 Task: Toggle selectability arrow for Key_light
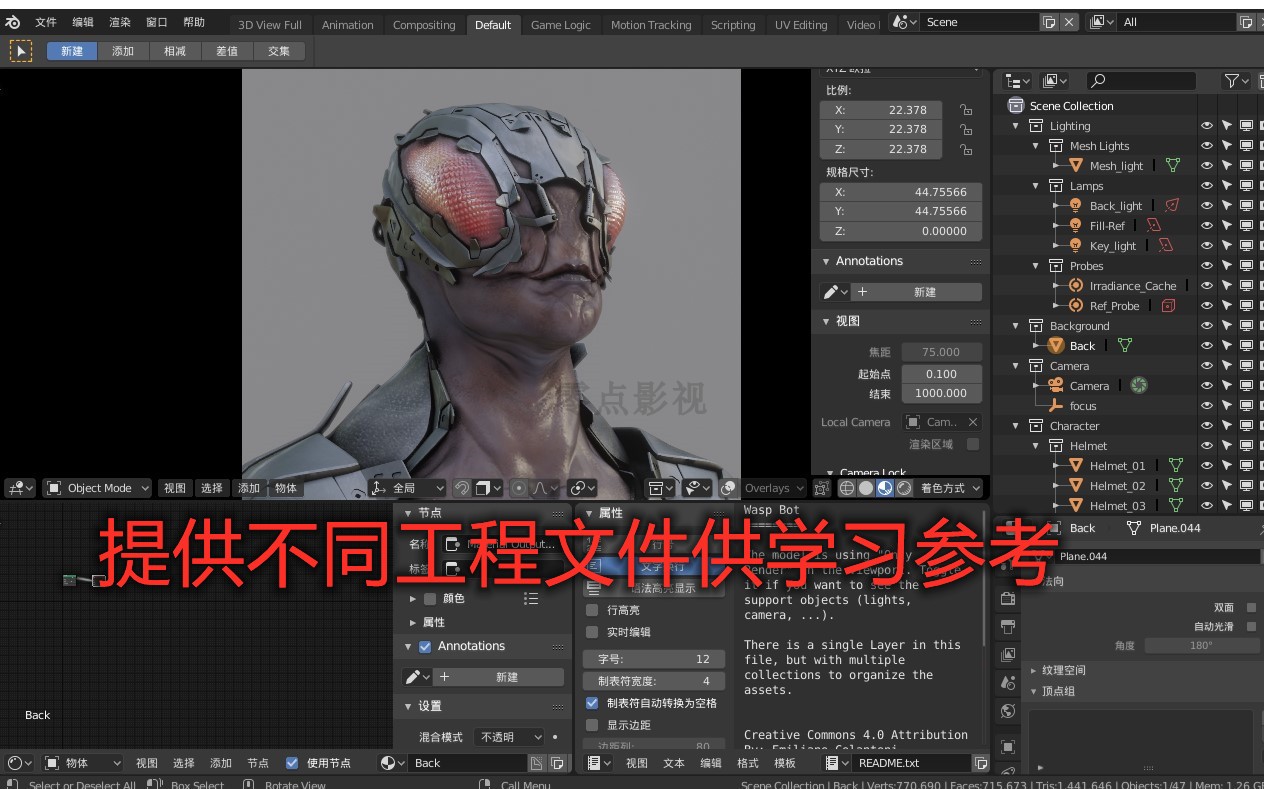tap(1227, 246)
